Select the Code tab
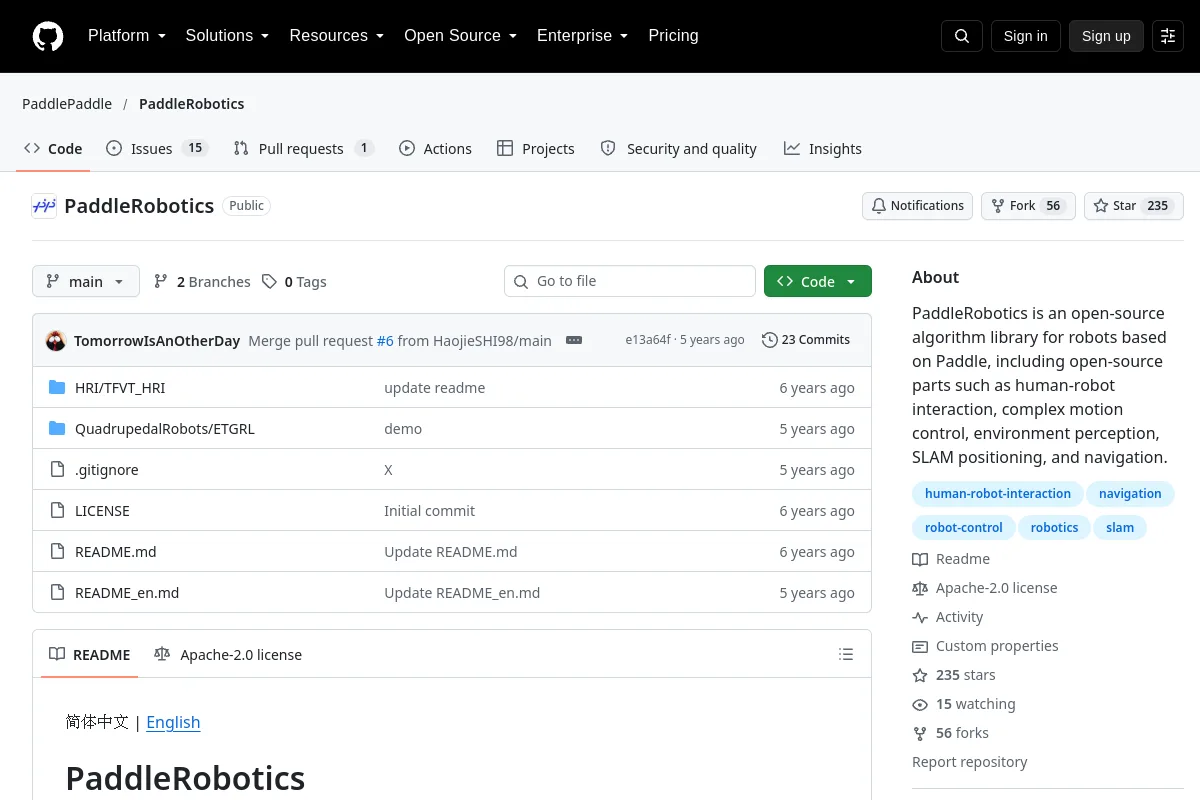The width and height of the screenshot is (1200, 800). (x=53, y=149)
